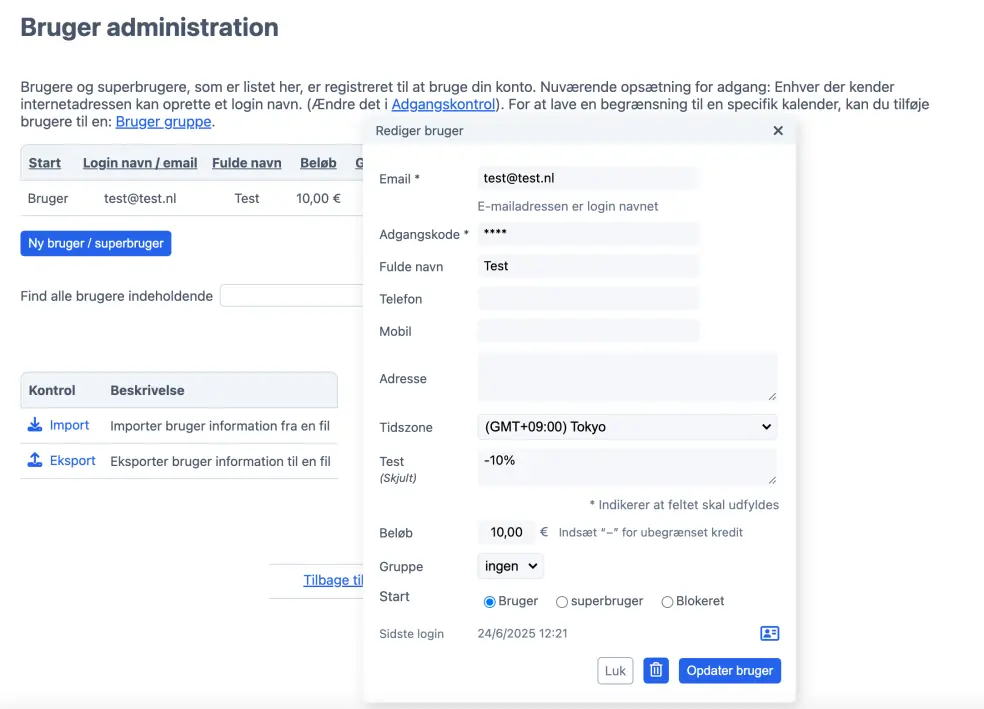Click the Luk button
Image resolution: width=984 pixels, height=709 pixels.
[615, 670]
